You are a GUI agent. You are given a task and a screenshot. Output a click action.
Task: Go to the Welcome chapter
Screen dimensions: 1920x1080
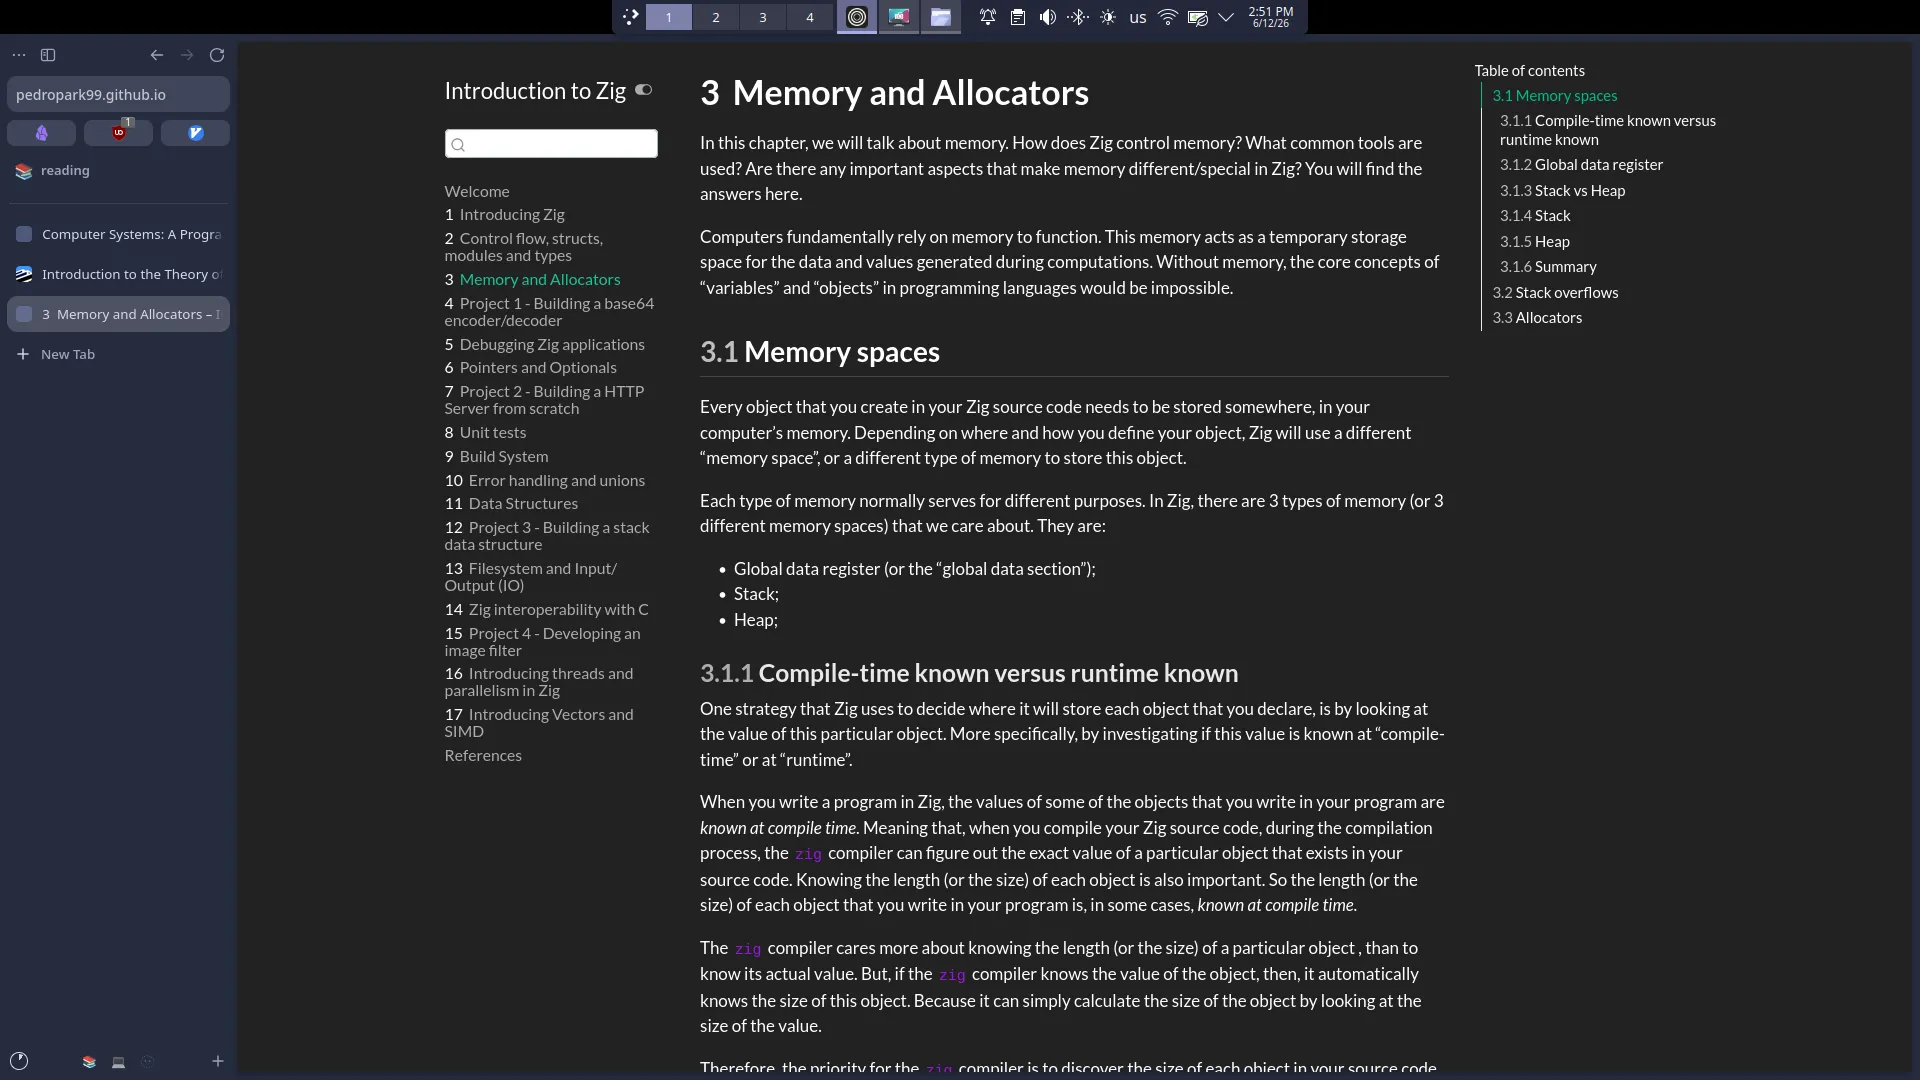(x=477, y=192)
